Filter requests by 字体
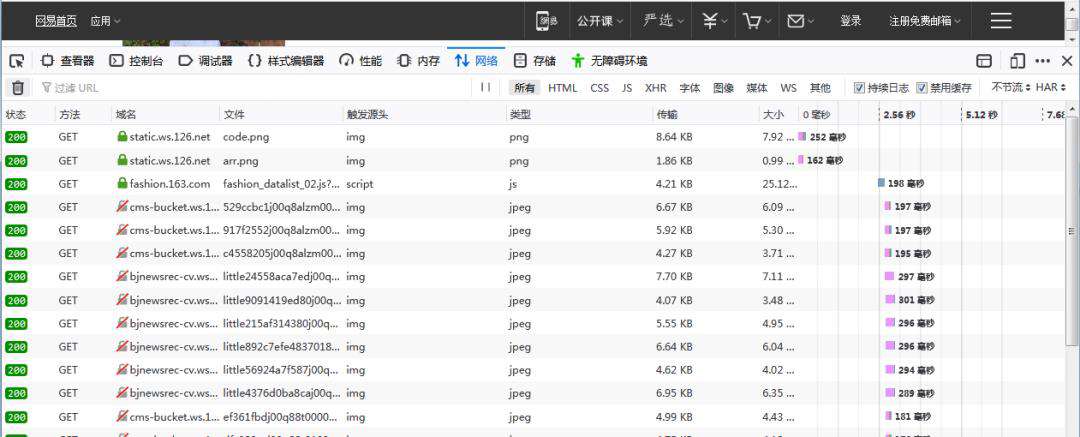 click(689, 88)
